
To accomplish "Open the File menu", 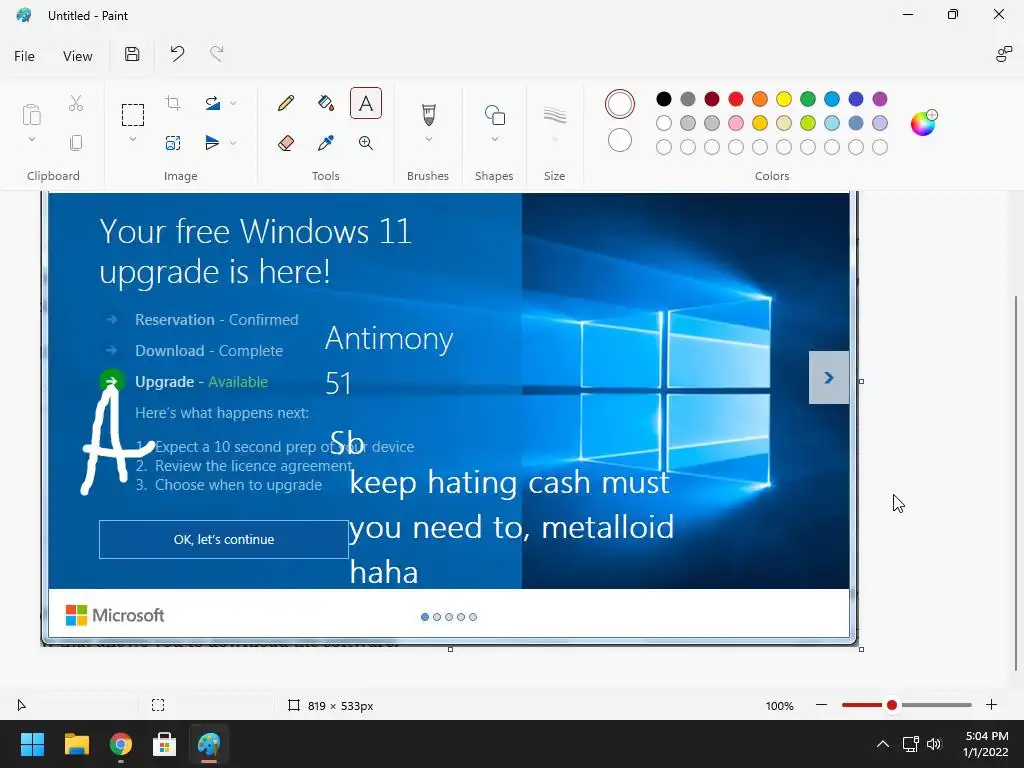I will 24,56.
